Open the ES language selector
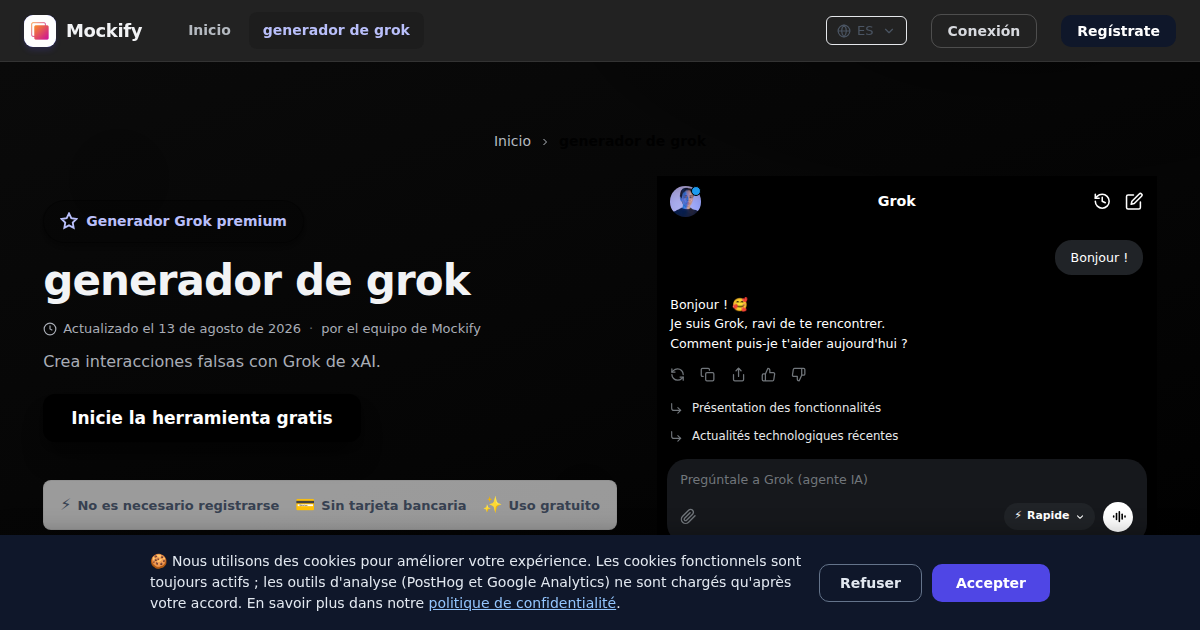The height and width of the screenshot is (630, 1200). click(x=866, y=31)
